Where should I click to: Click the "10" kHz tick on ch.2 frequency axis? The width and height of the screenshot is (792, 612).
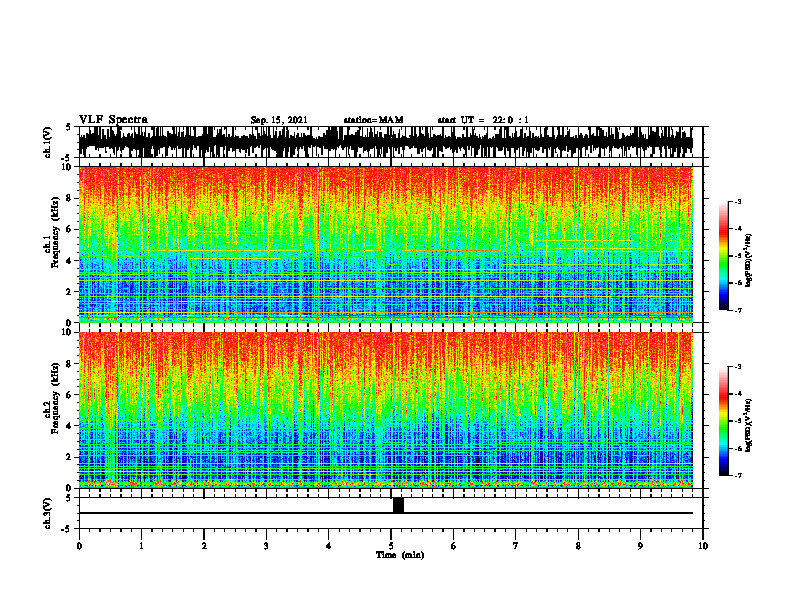67,332
